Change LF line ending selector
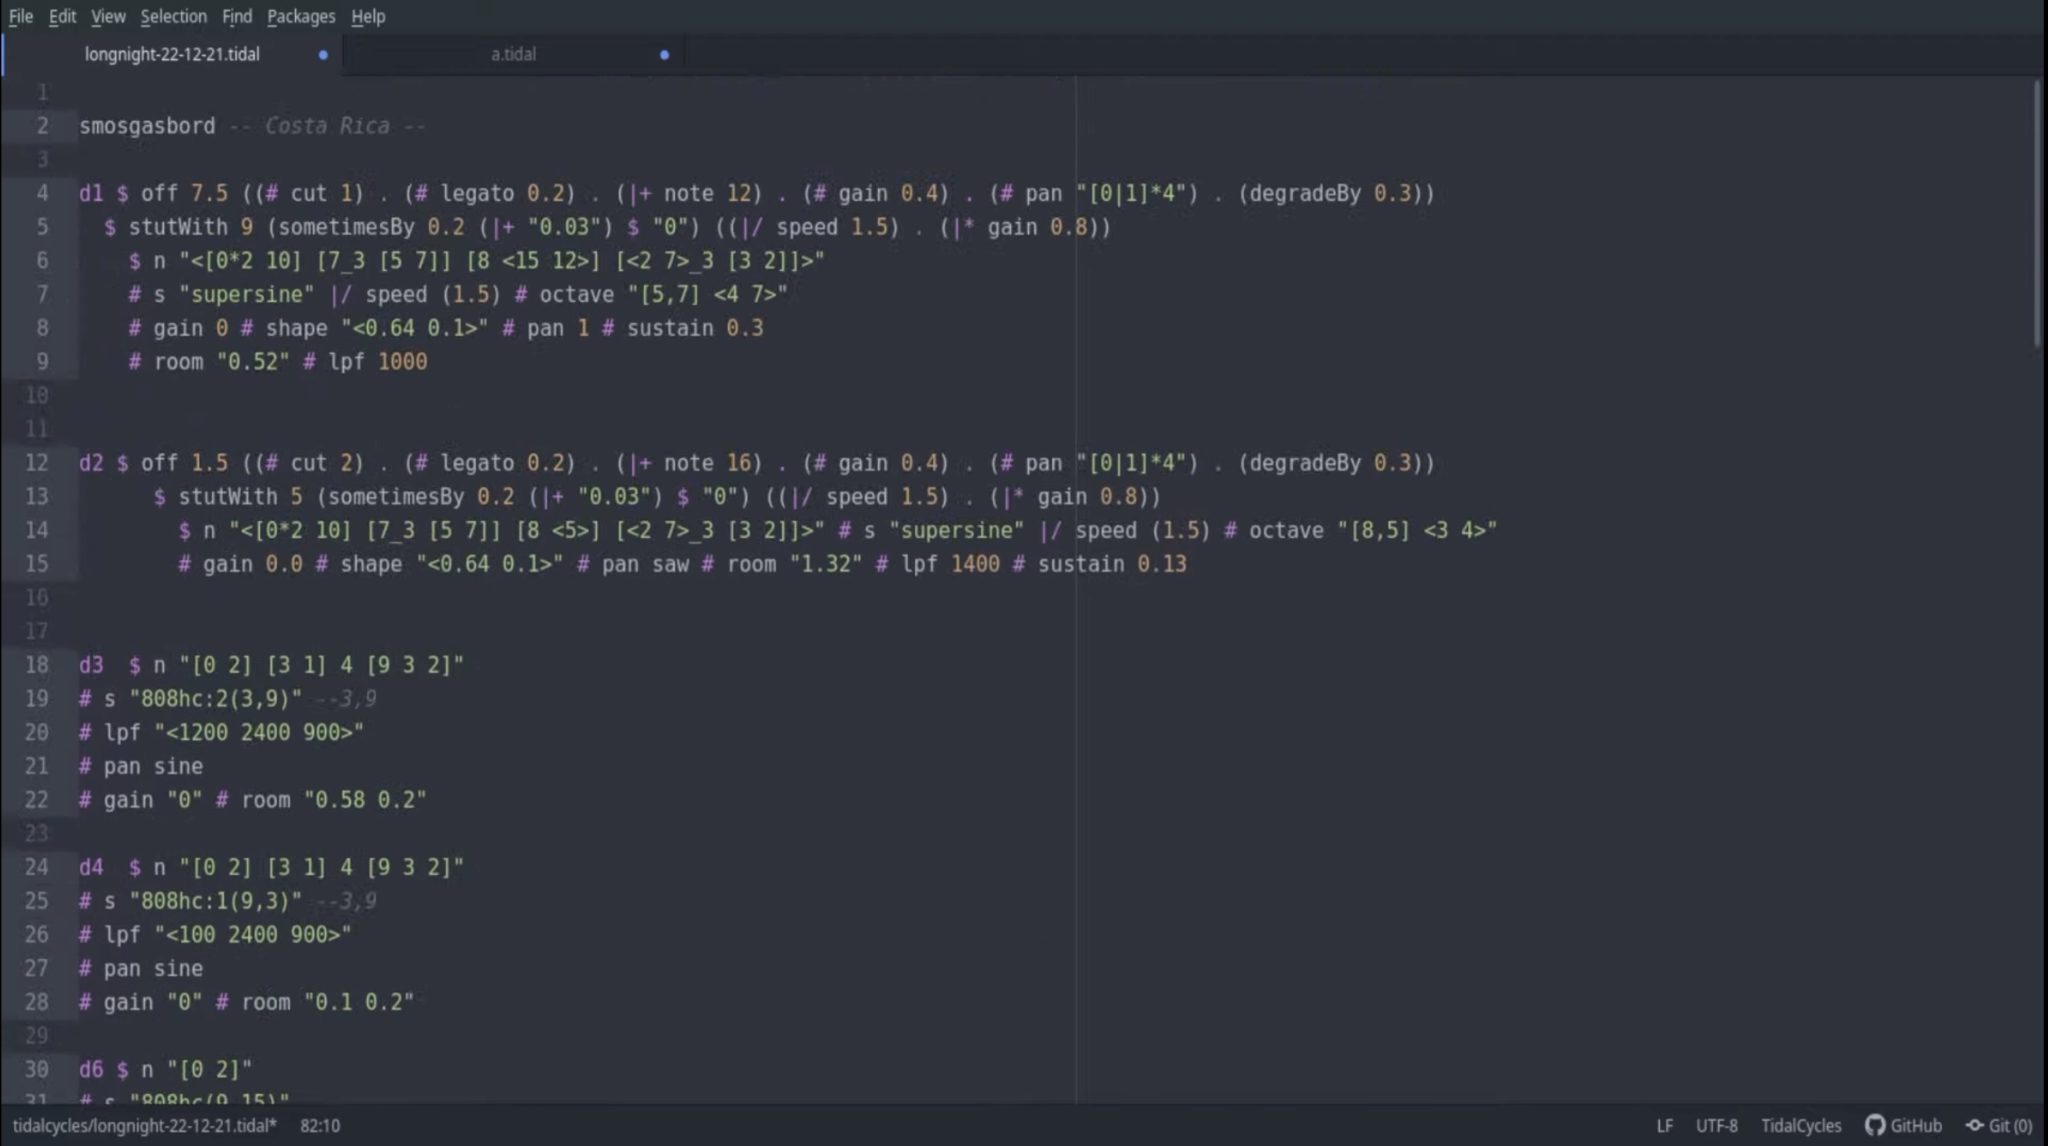Image resolution: width=2048 pixels, height=1146 pixels. click(x=1664, y=1125)
